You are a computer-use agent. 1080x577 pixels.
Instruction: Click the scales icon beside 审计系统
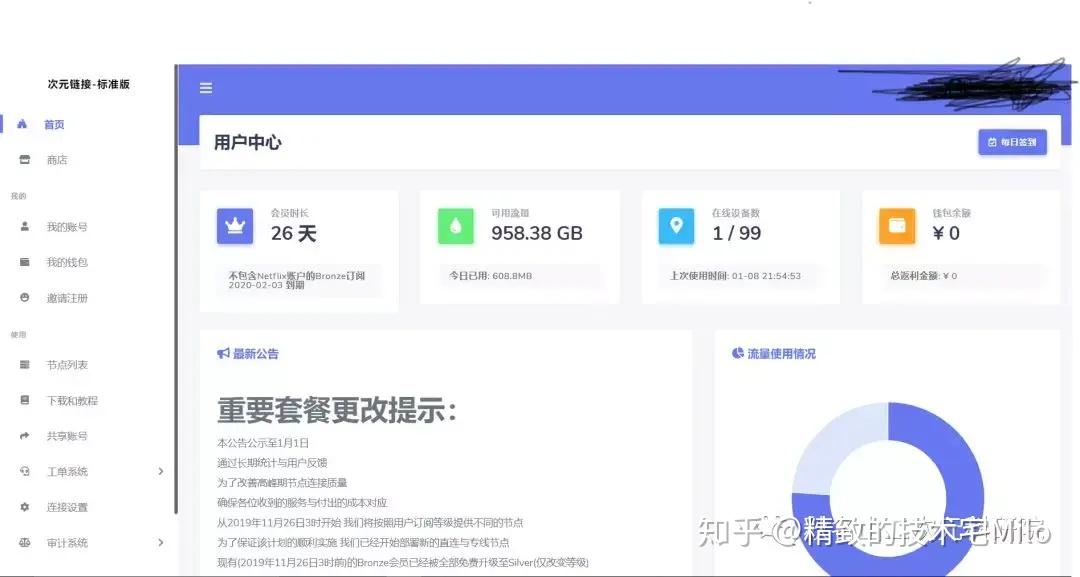pyautogui.click(x=25, y=543)
